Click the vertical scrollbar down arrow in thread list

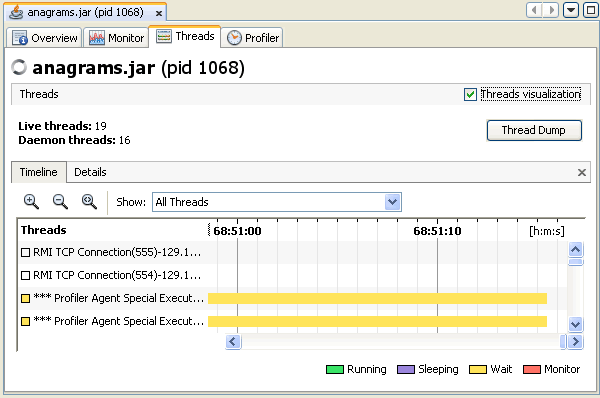click(x=576, y=325)
